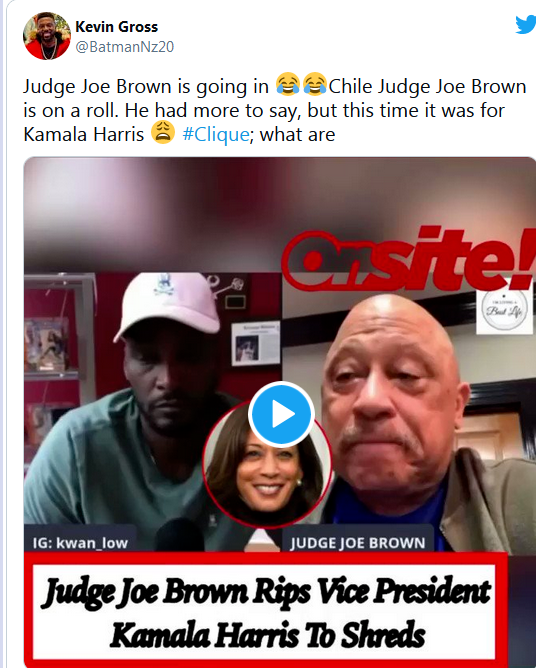Viewport: 536px width, 668px height.
Task: Open Kevin Gross's profile picture
Action: point(47,36)
